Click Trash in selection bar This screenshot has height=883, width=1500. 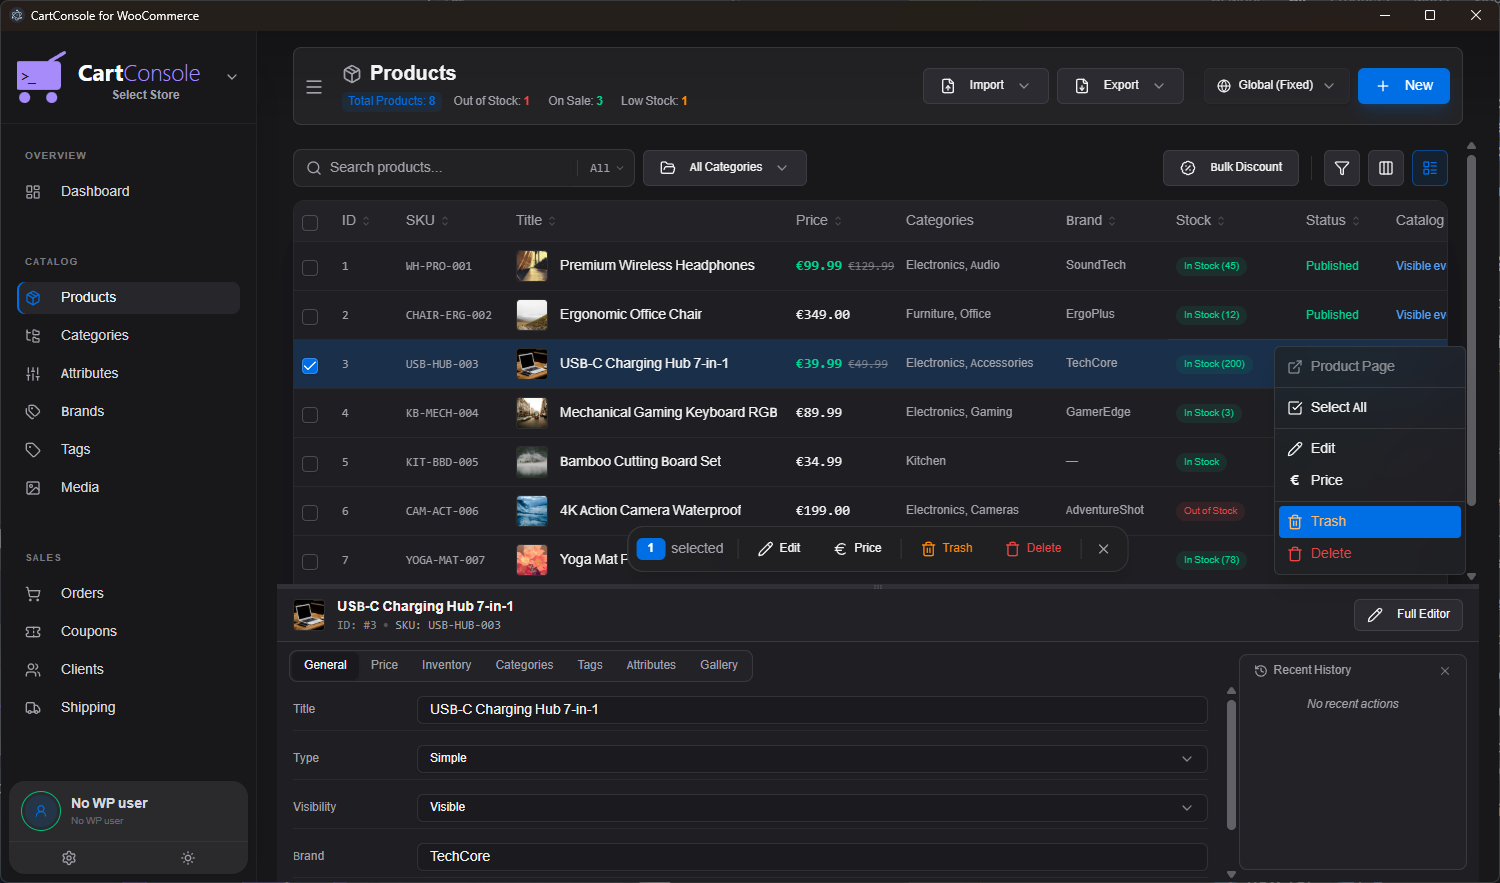(x=947, y=549)
